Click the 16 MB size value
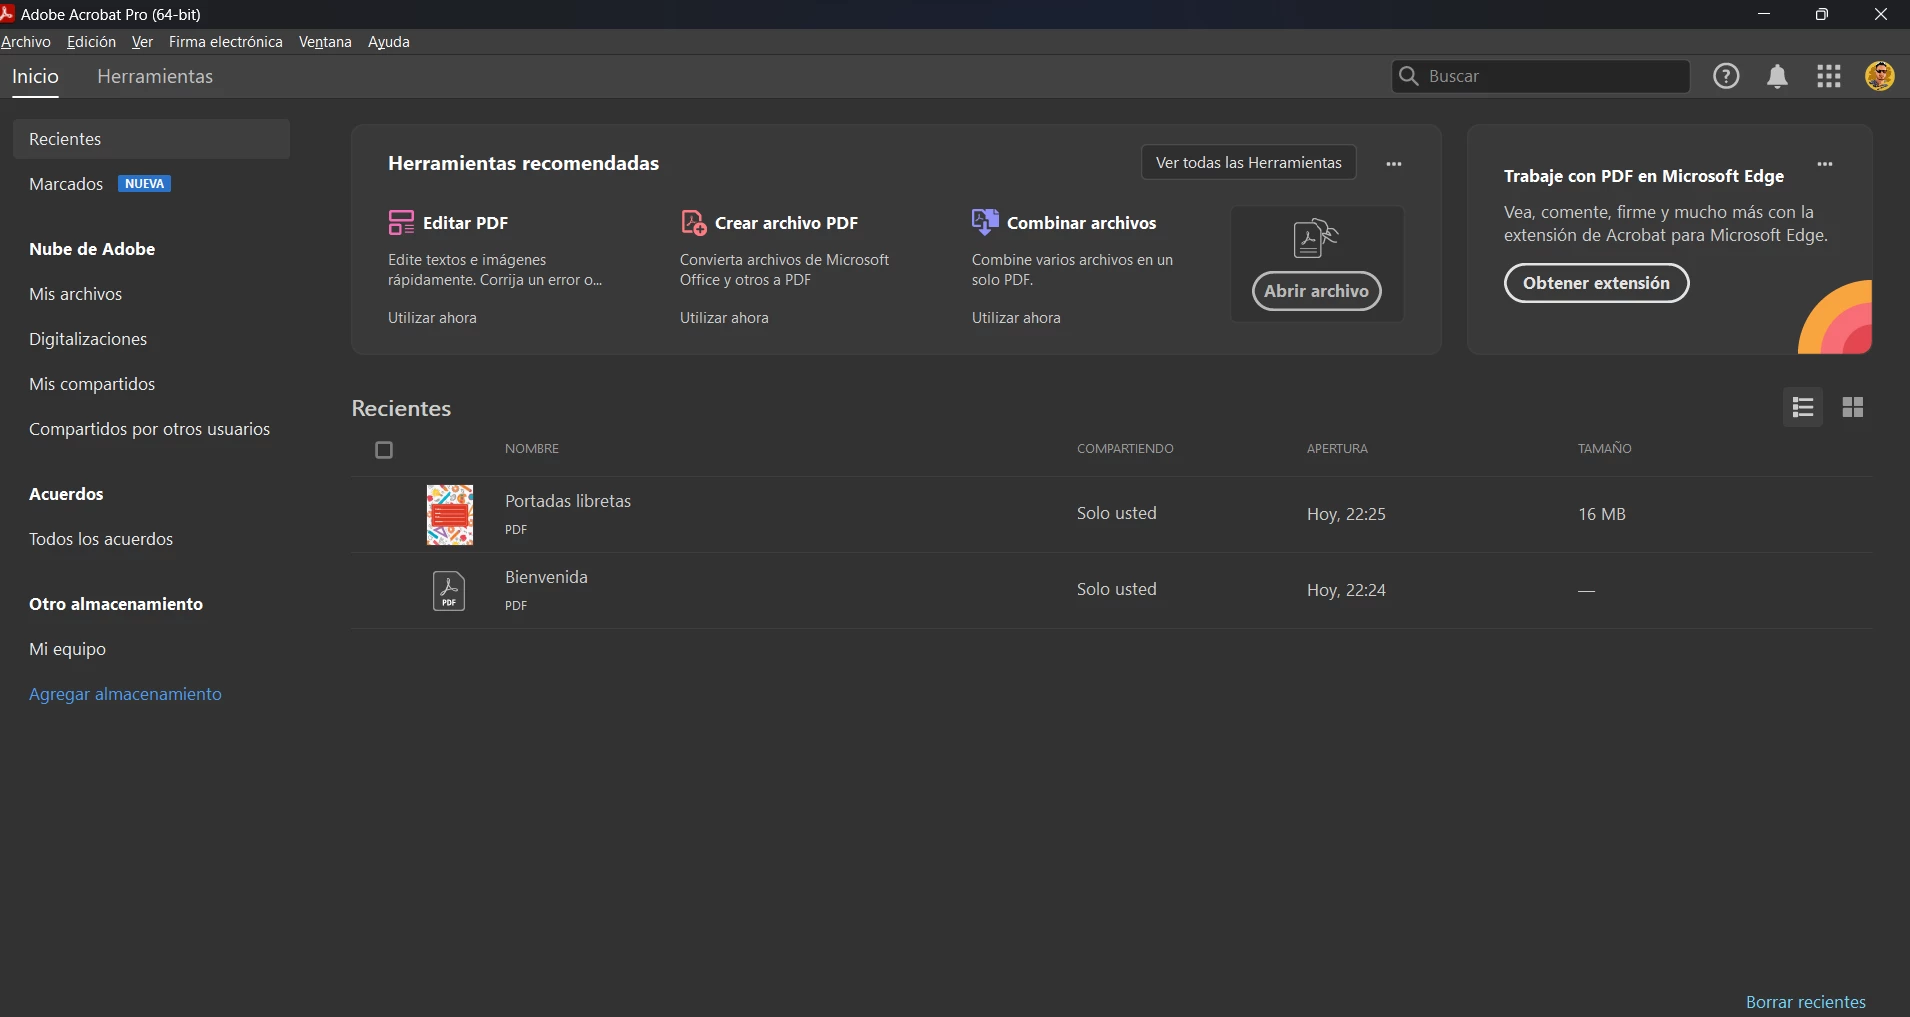 tap(1602, 514)
